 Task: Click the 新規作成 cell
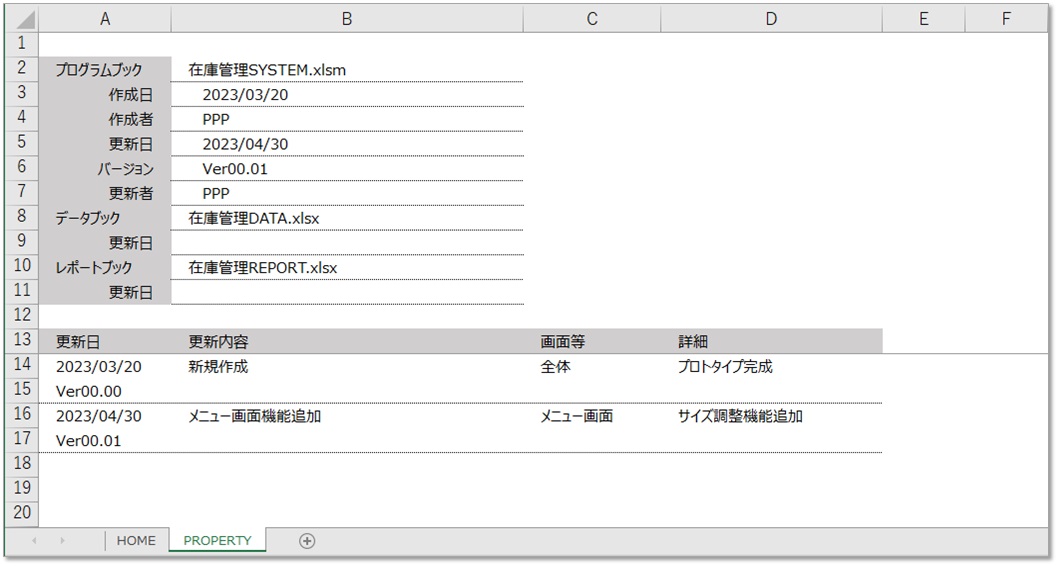click(x=347, y=366)
